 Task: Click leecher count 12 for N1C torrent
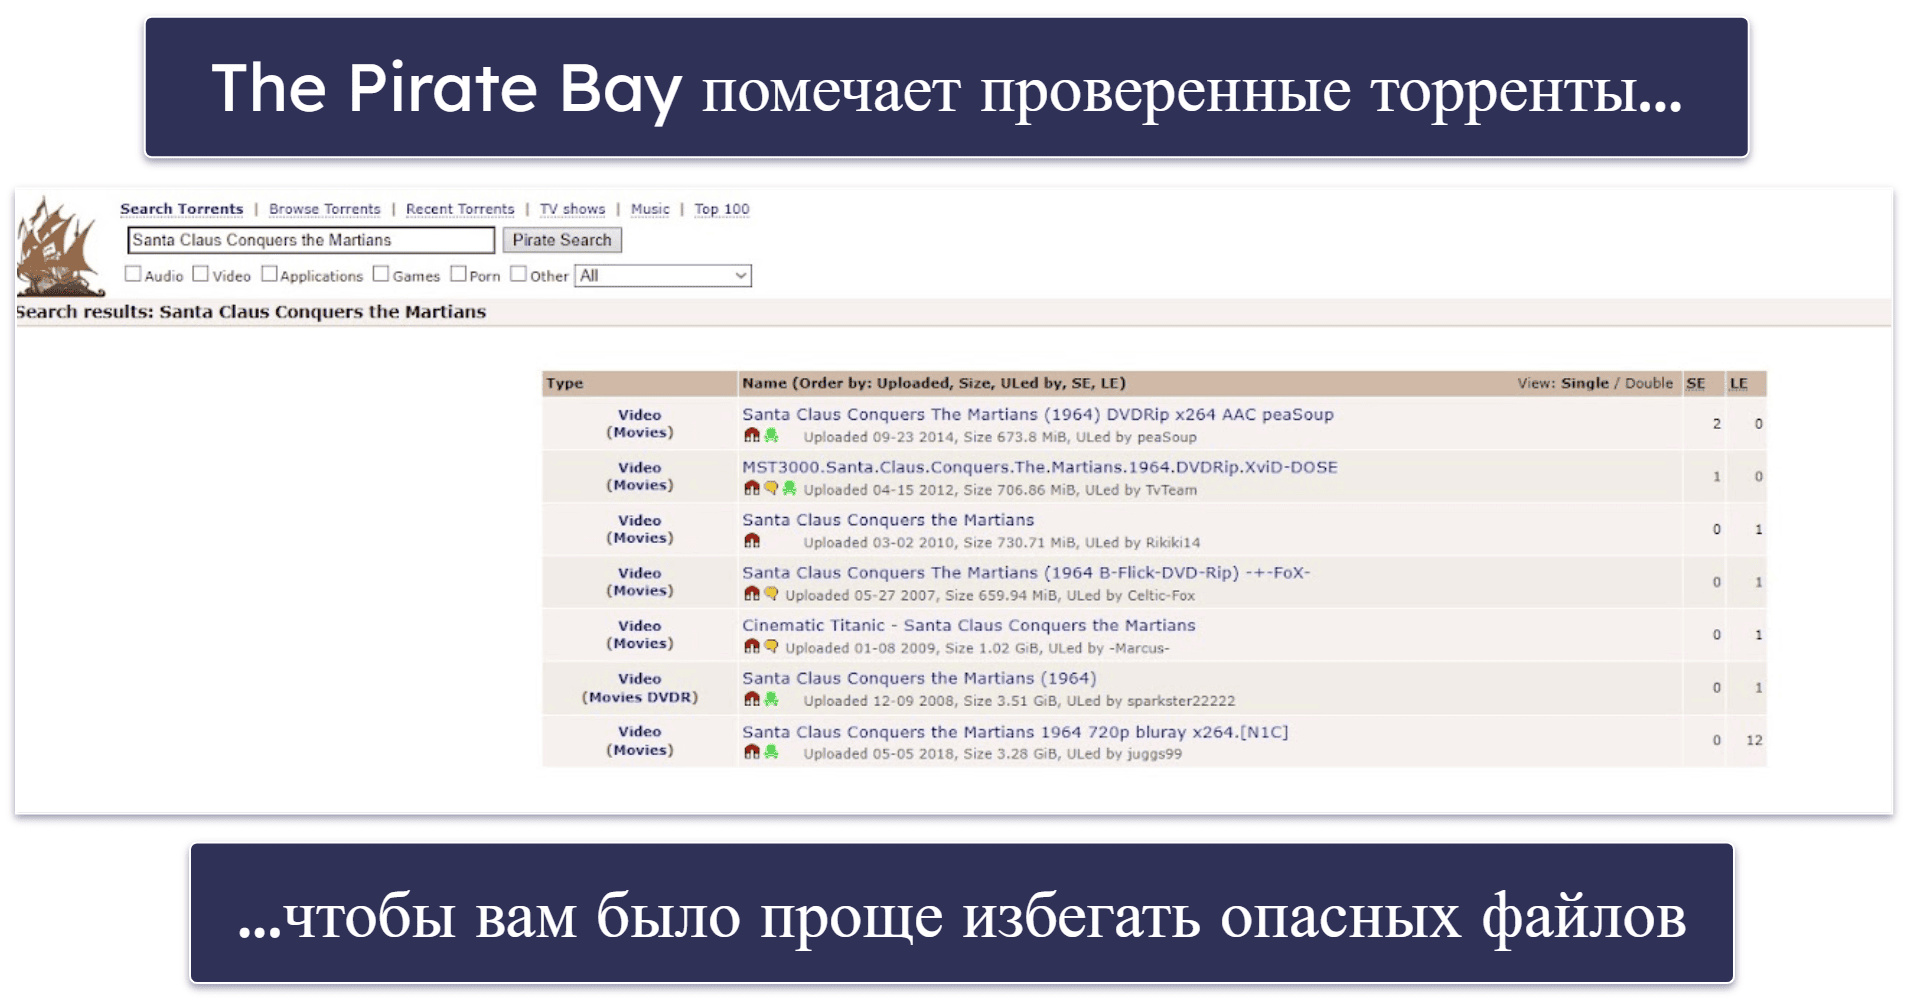(1754, 740)
